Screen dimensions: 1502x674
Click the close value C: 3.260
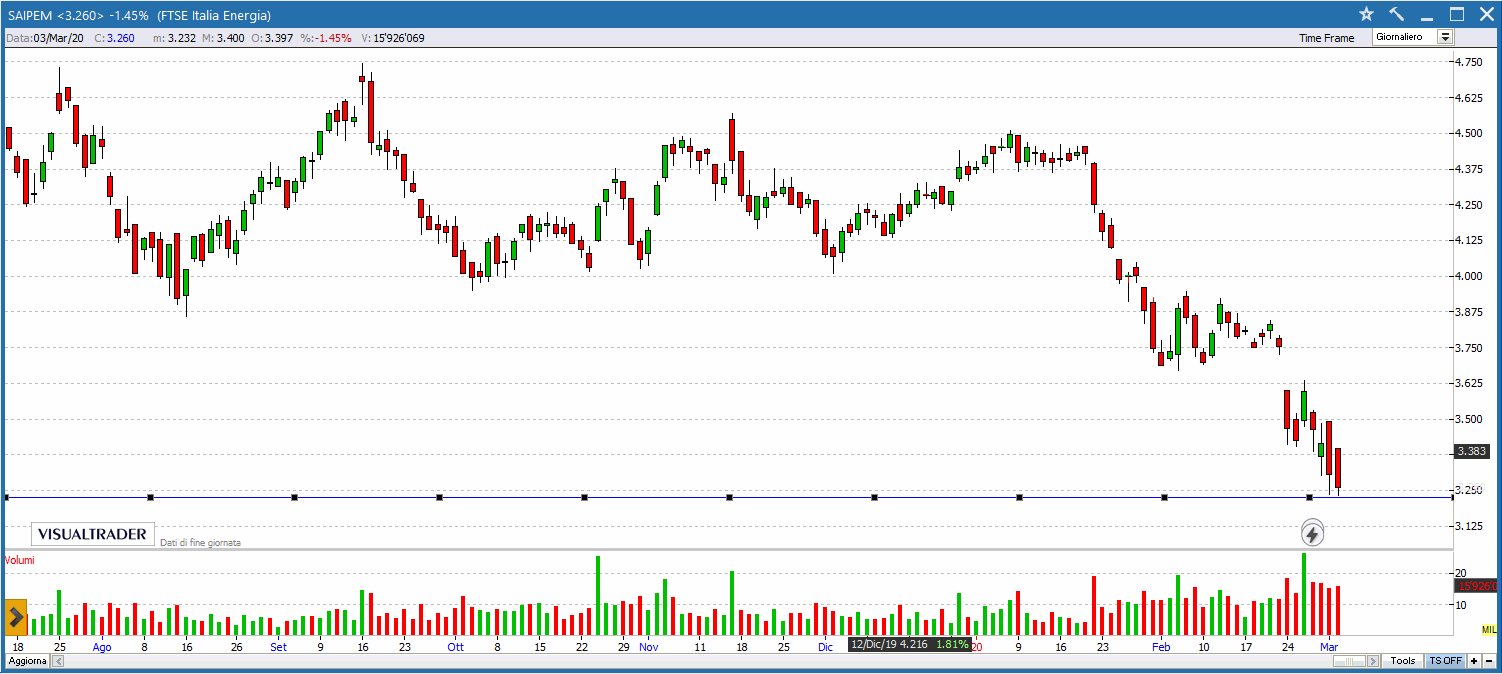114,38
